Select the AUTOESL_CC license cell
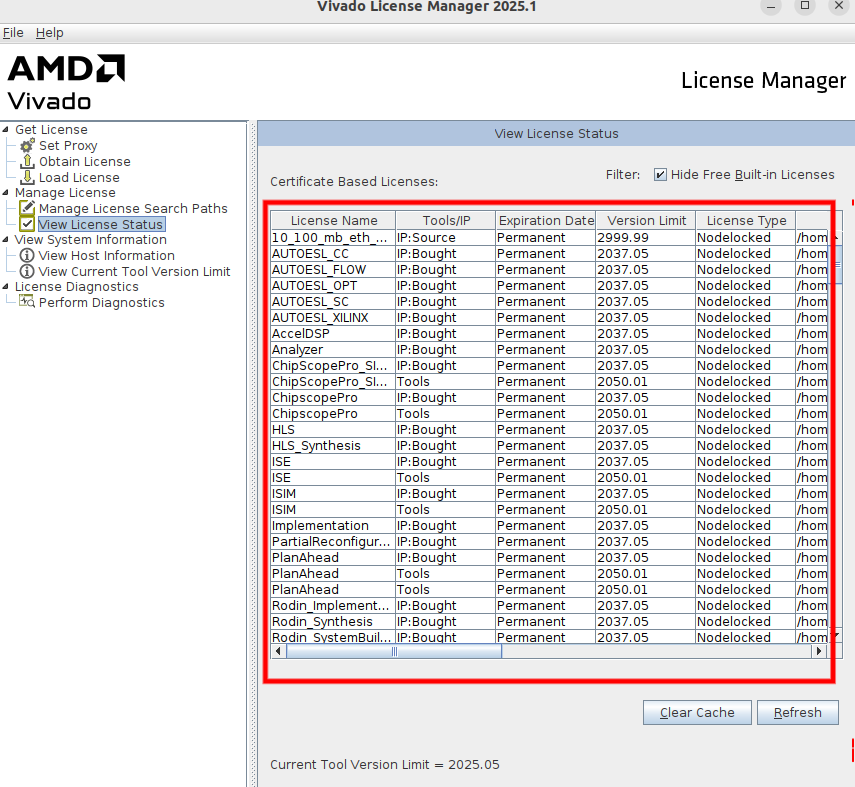This screenshot has height=787, width=855. tap(333, 254)
